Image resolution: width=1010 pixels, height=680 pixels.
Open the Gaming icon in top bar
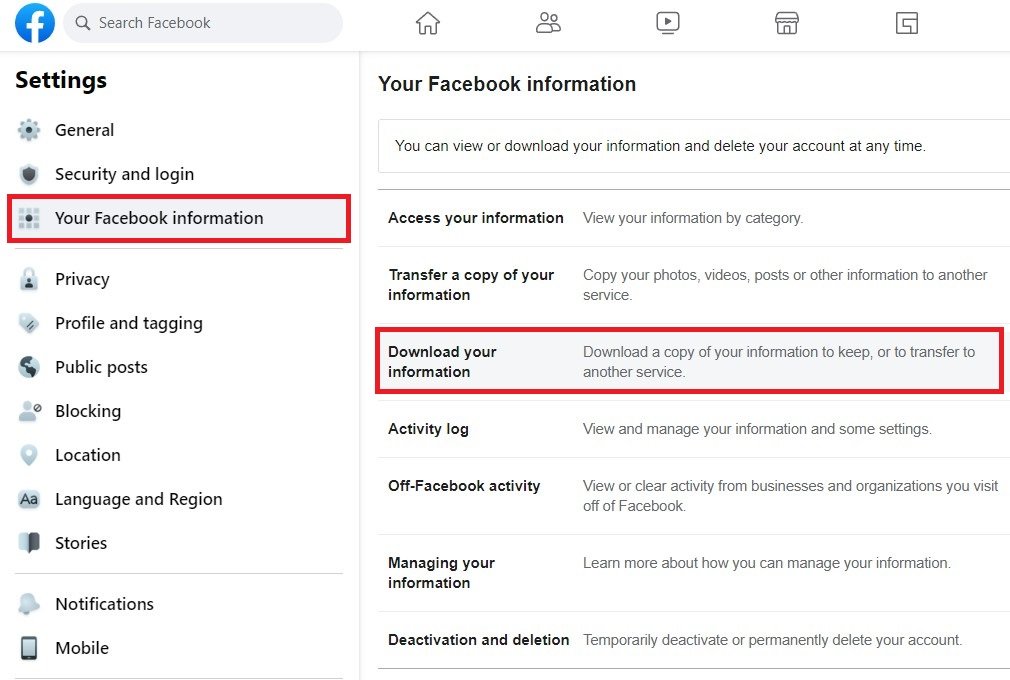coord(907,23)
